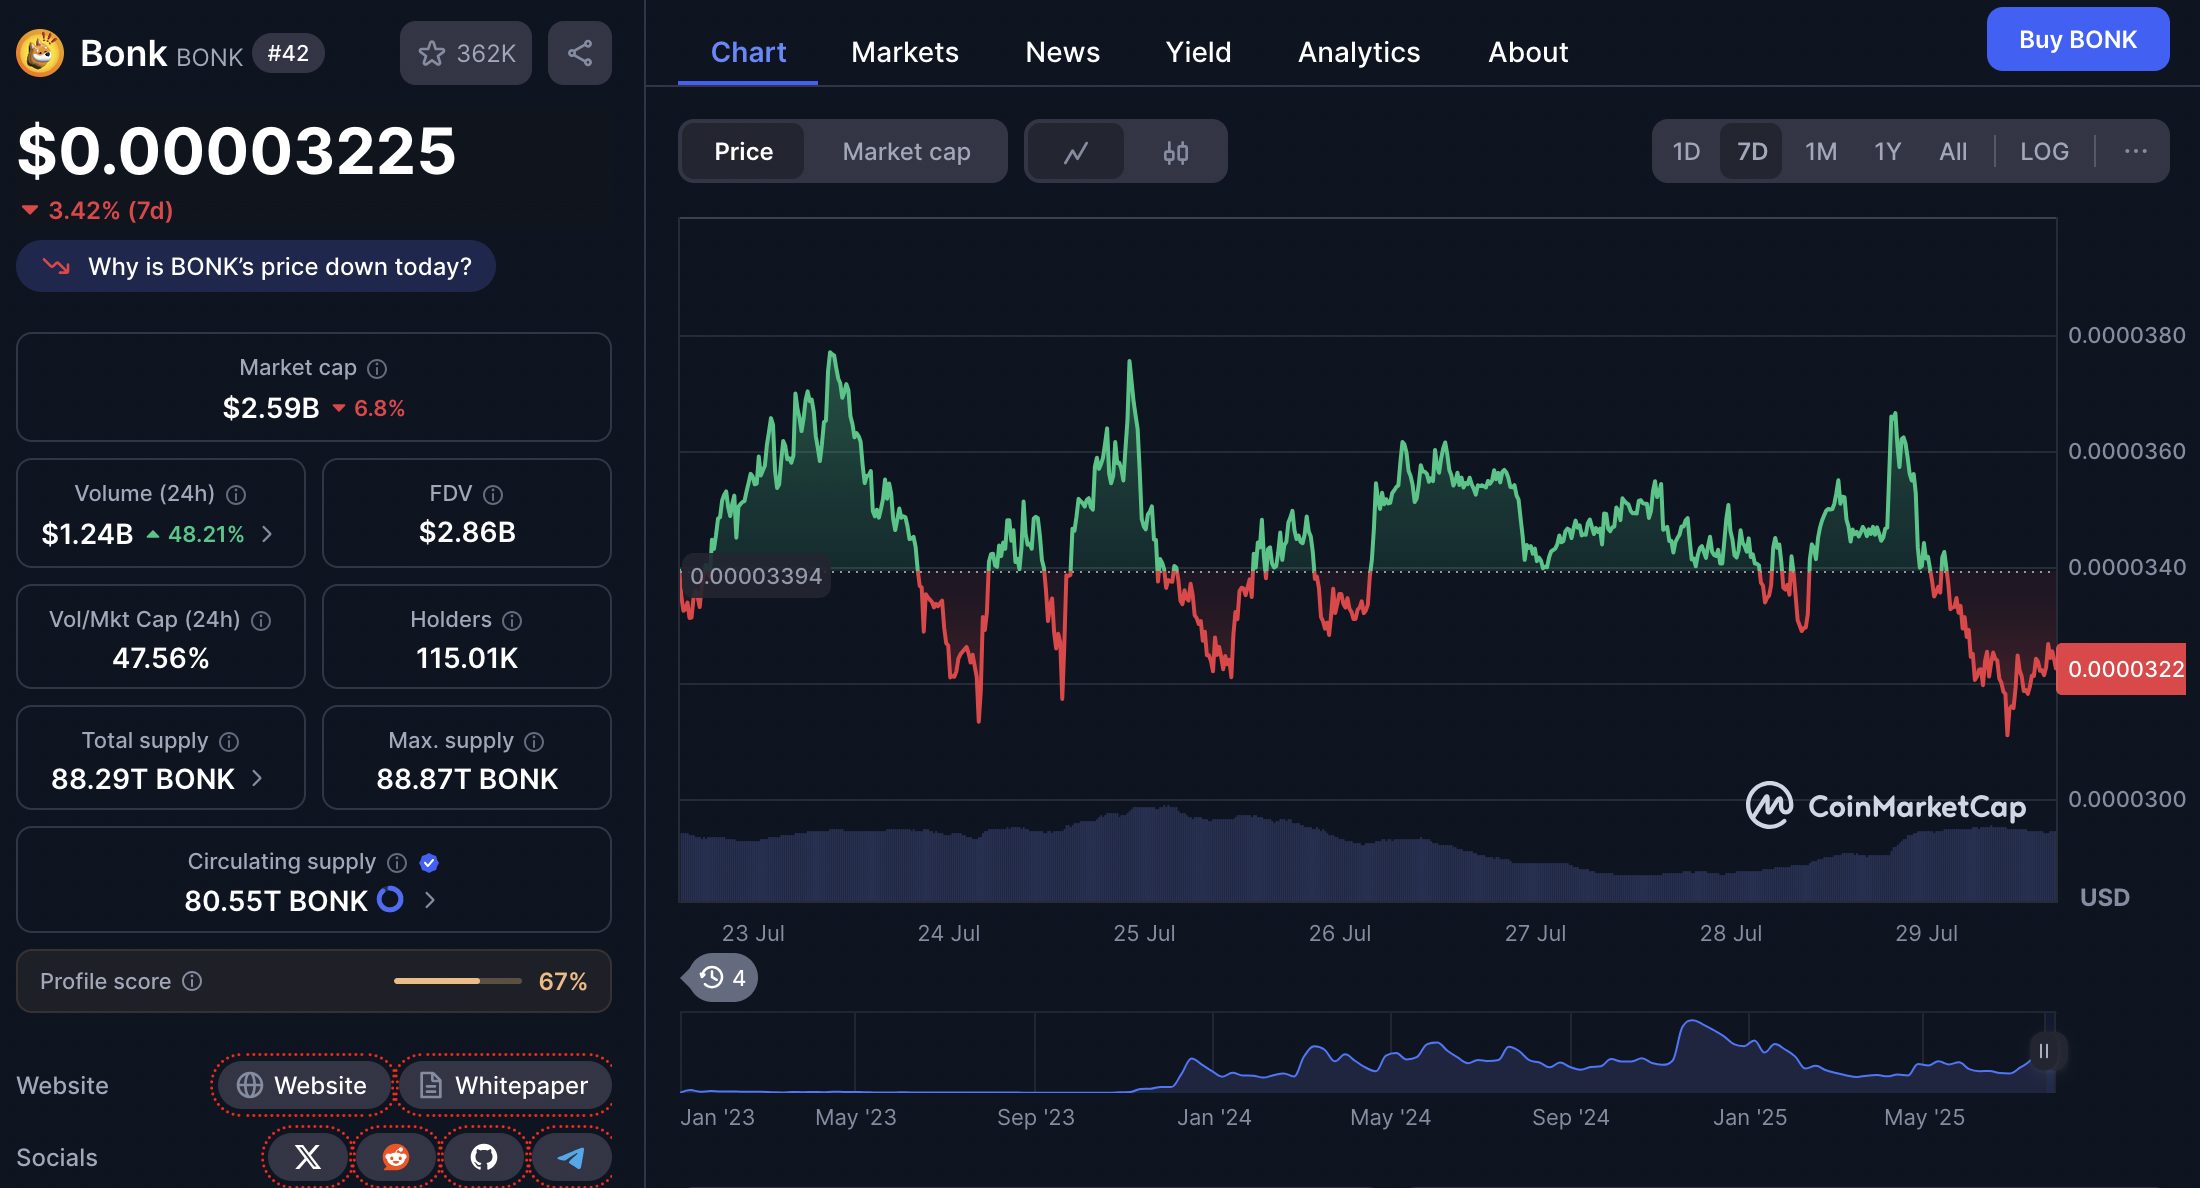Expand Volume (24h) details chevron
2200x1188 pixels.
point(267,534)
